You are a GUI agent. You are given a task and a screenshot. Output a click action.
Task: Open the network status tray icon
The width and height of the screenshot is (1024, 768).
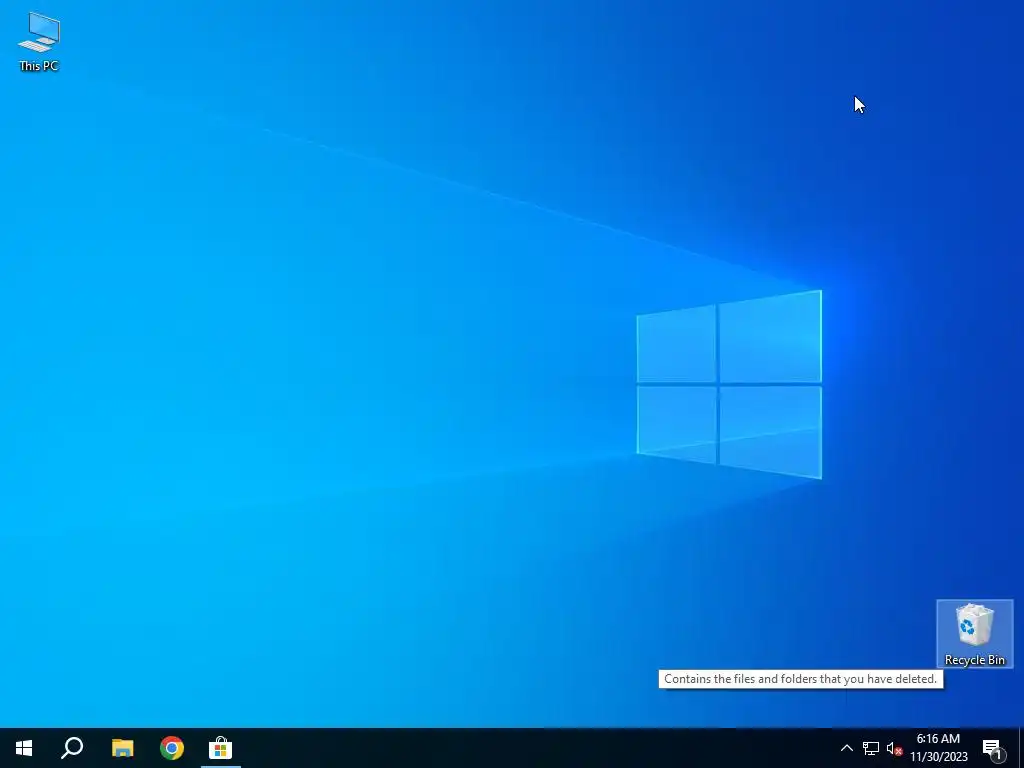point(871,748)
